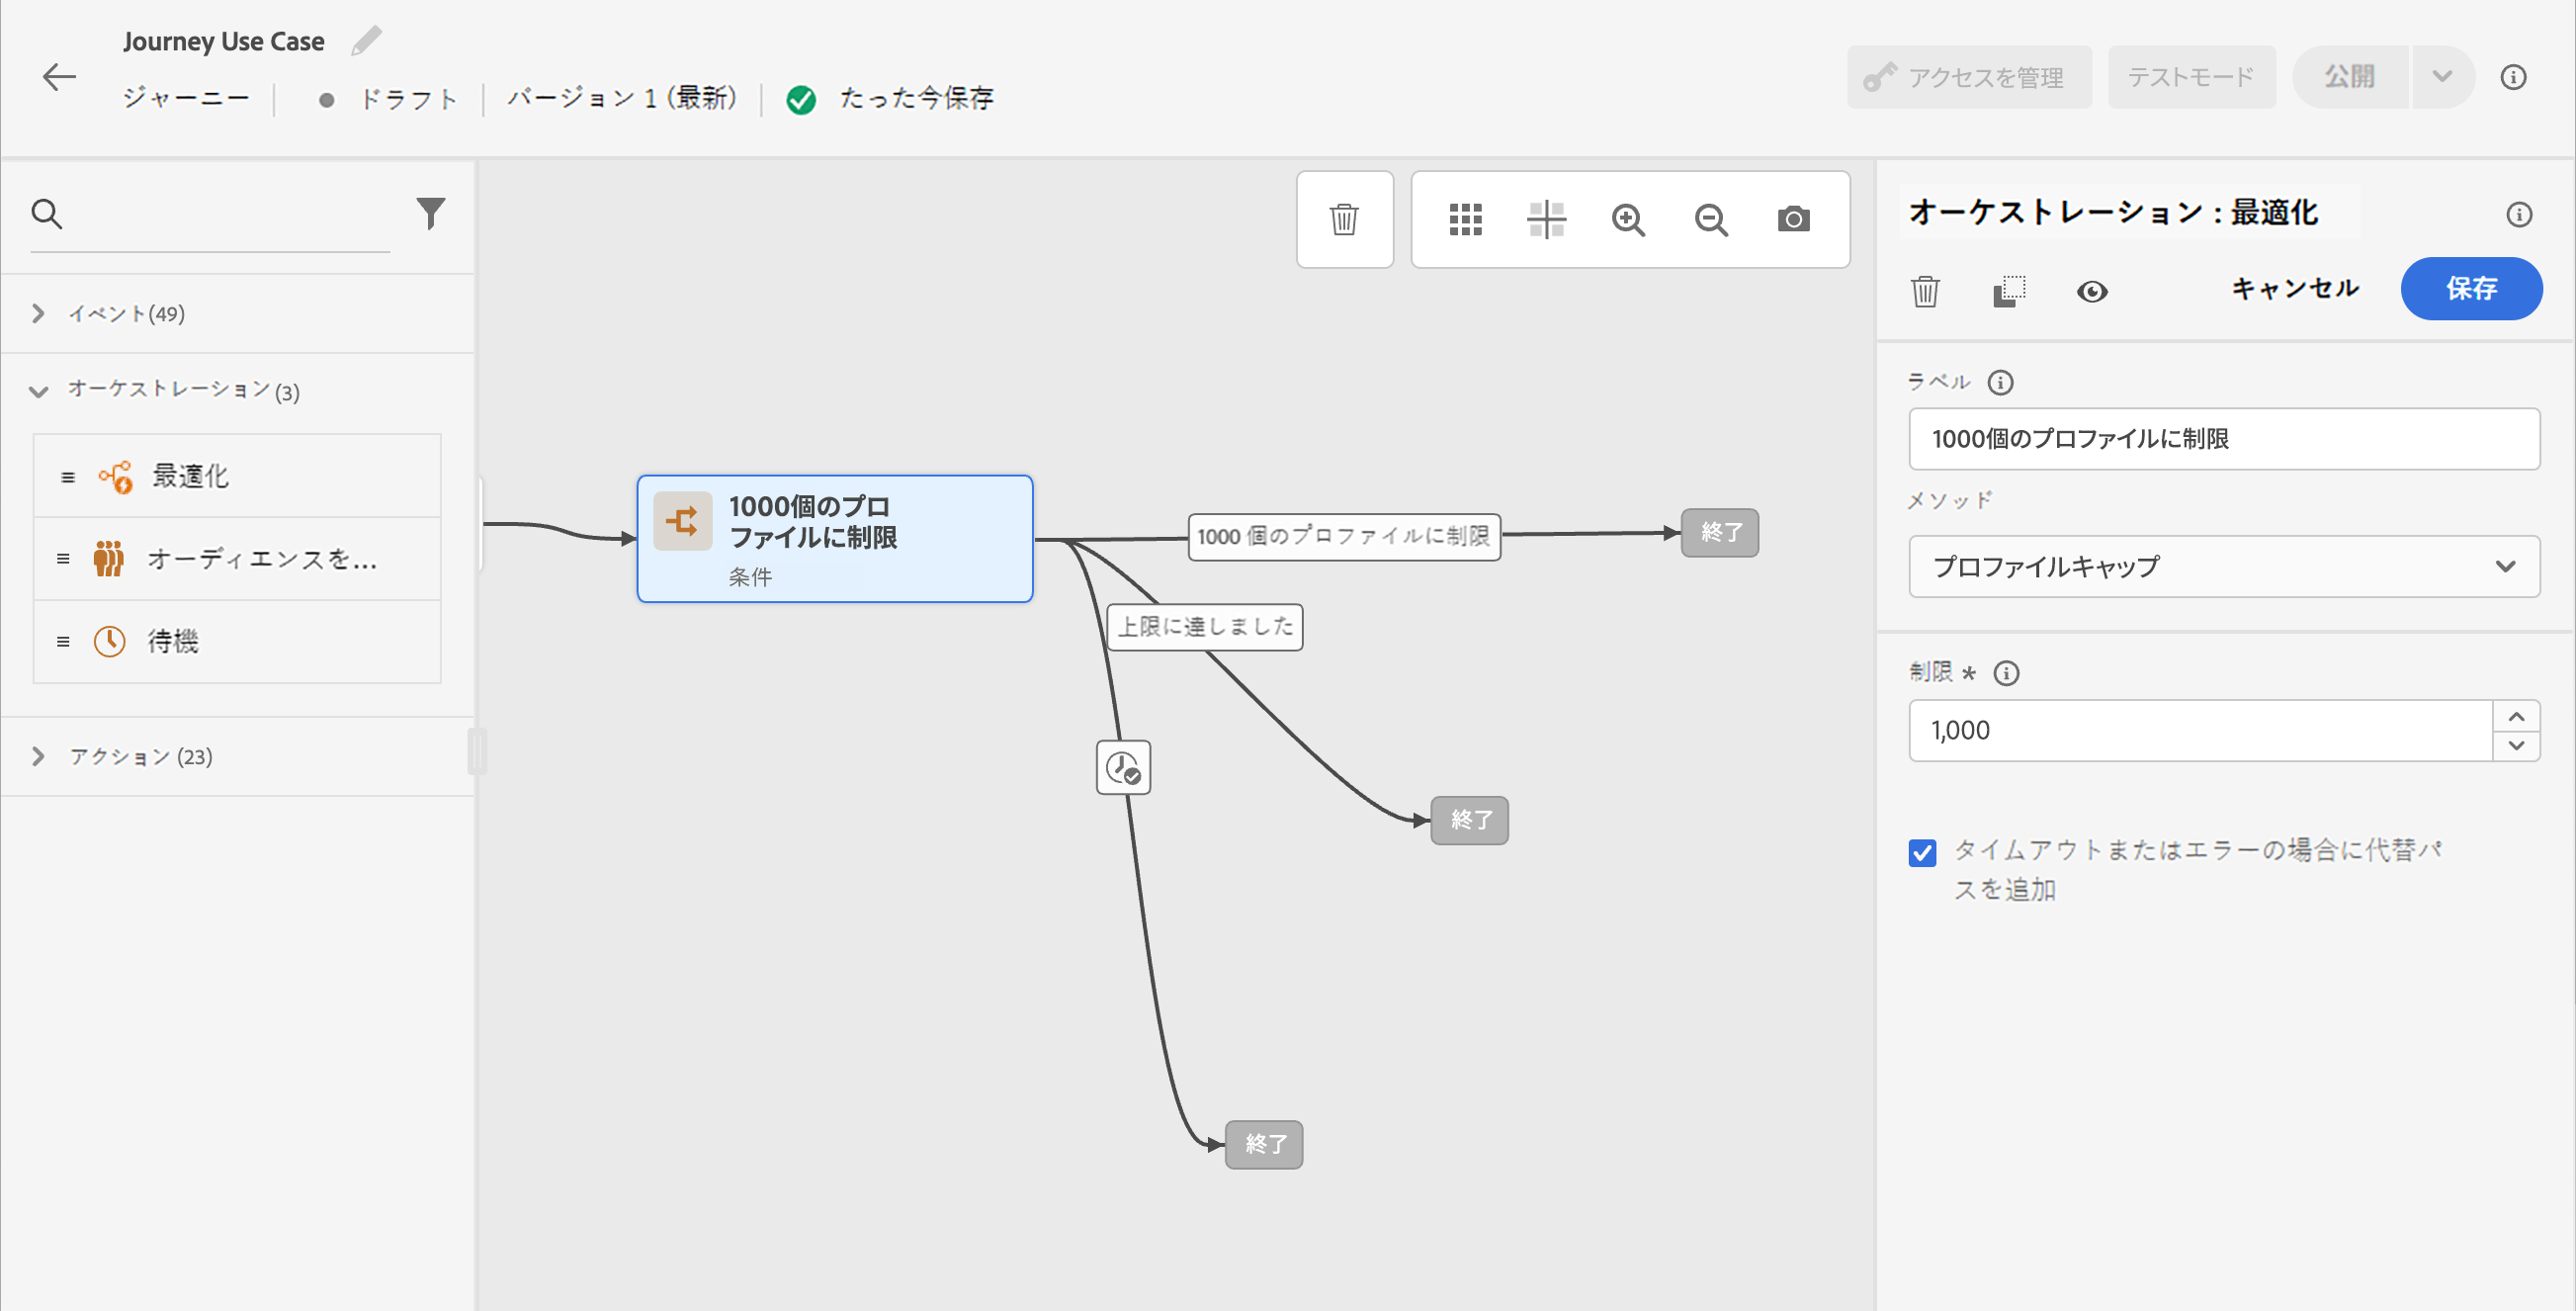
Task: Collapse the オーケストレーション (3) section
Action: point(38,391)
